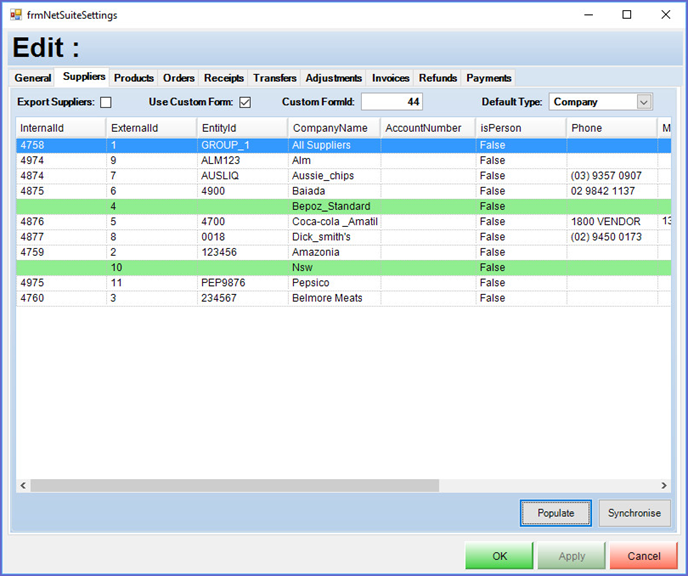
Task: Confirm with the green OK button
Action: 499,556
